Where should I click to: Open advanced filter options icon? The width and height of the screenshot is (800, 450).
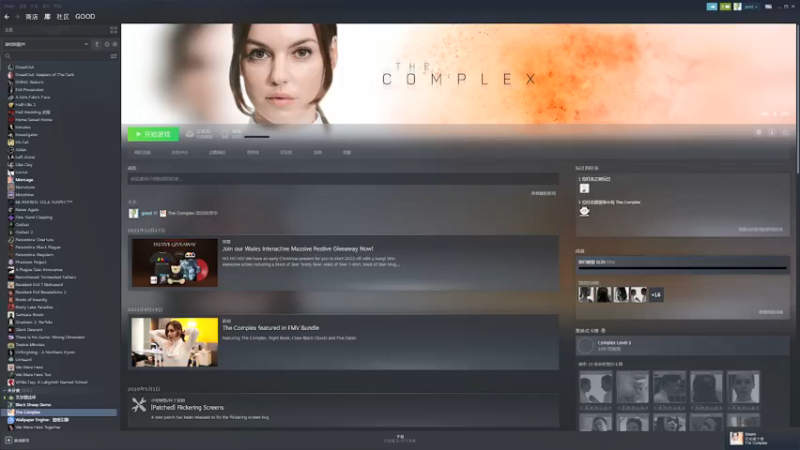(x=113, y=56)
